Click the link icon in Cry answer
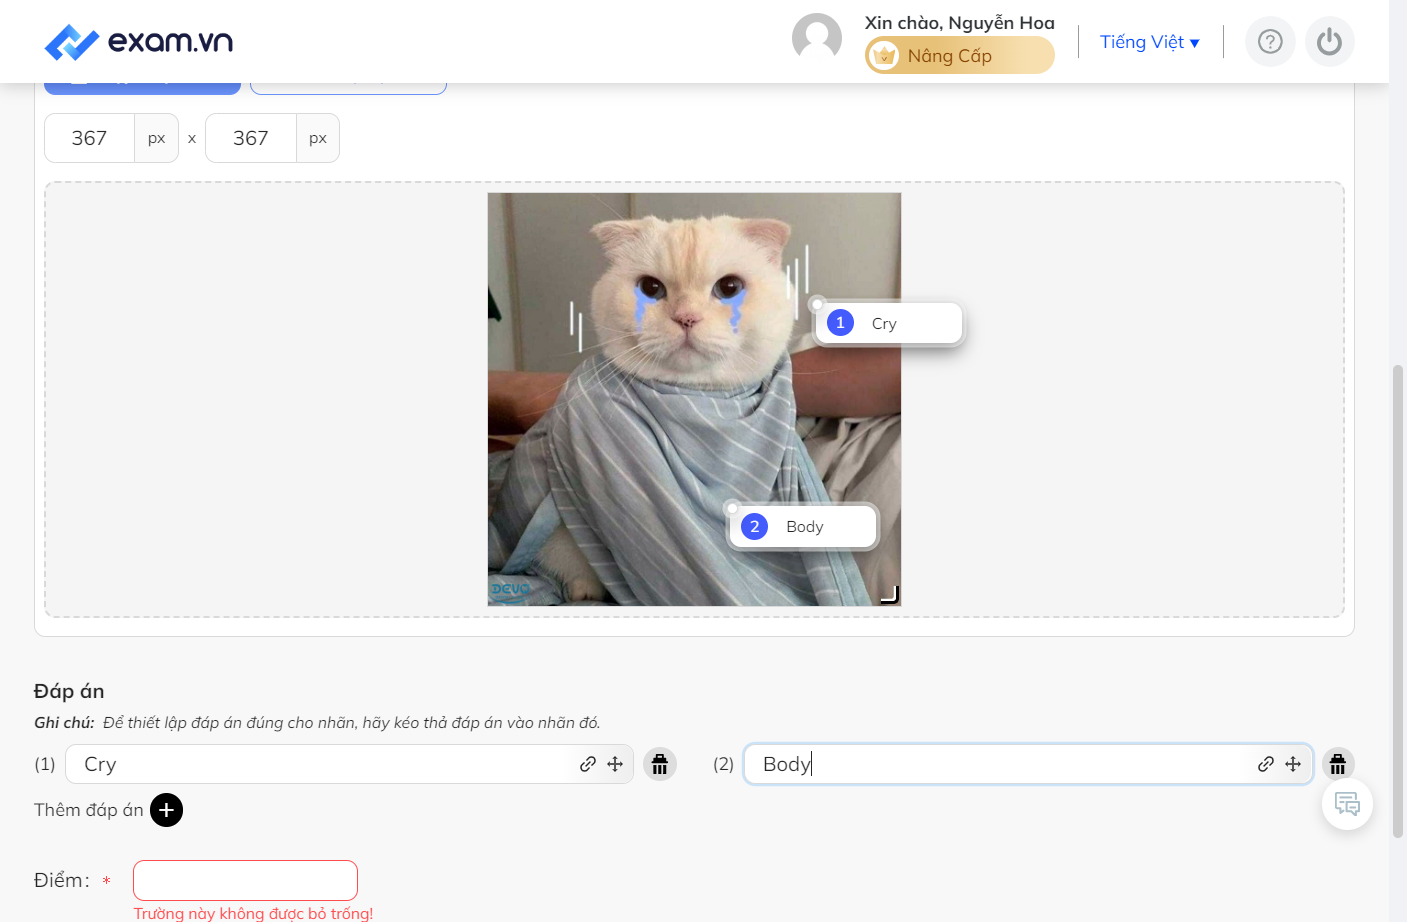This screenshot has width=1407, height=922. pyautogui.click(x=588, y=764)
